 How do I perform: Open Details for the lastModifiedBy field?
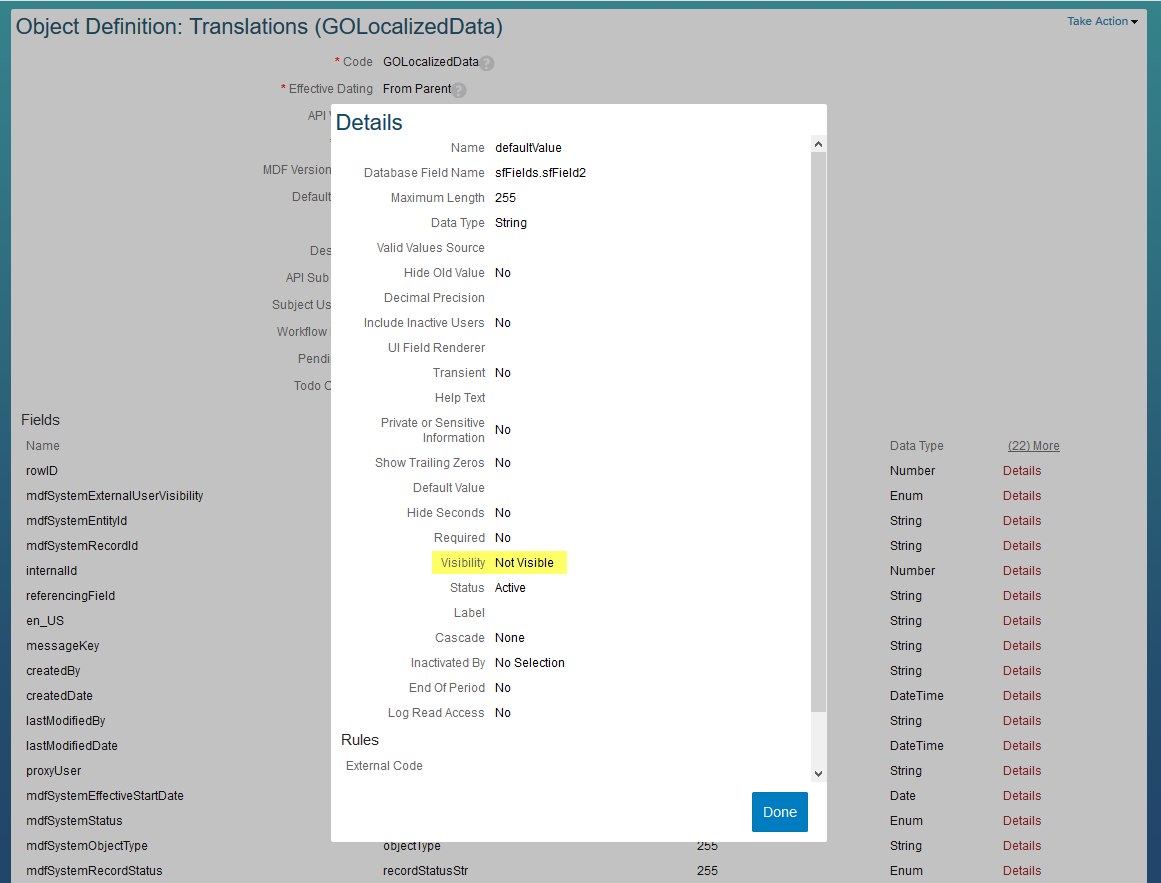1022,721
